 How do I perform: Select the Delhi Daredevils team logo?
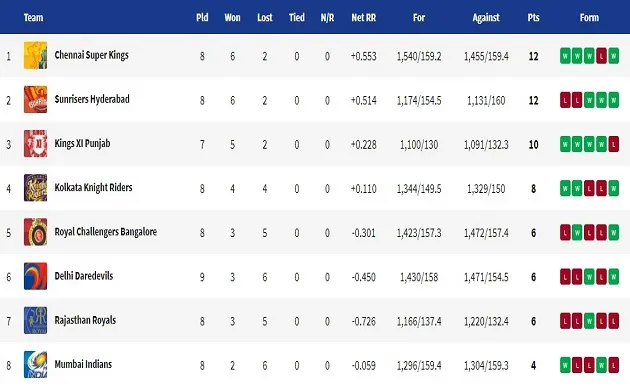pos(35,276)
